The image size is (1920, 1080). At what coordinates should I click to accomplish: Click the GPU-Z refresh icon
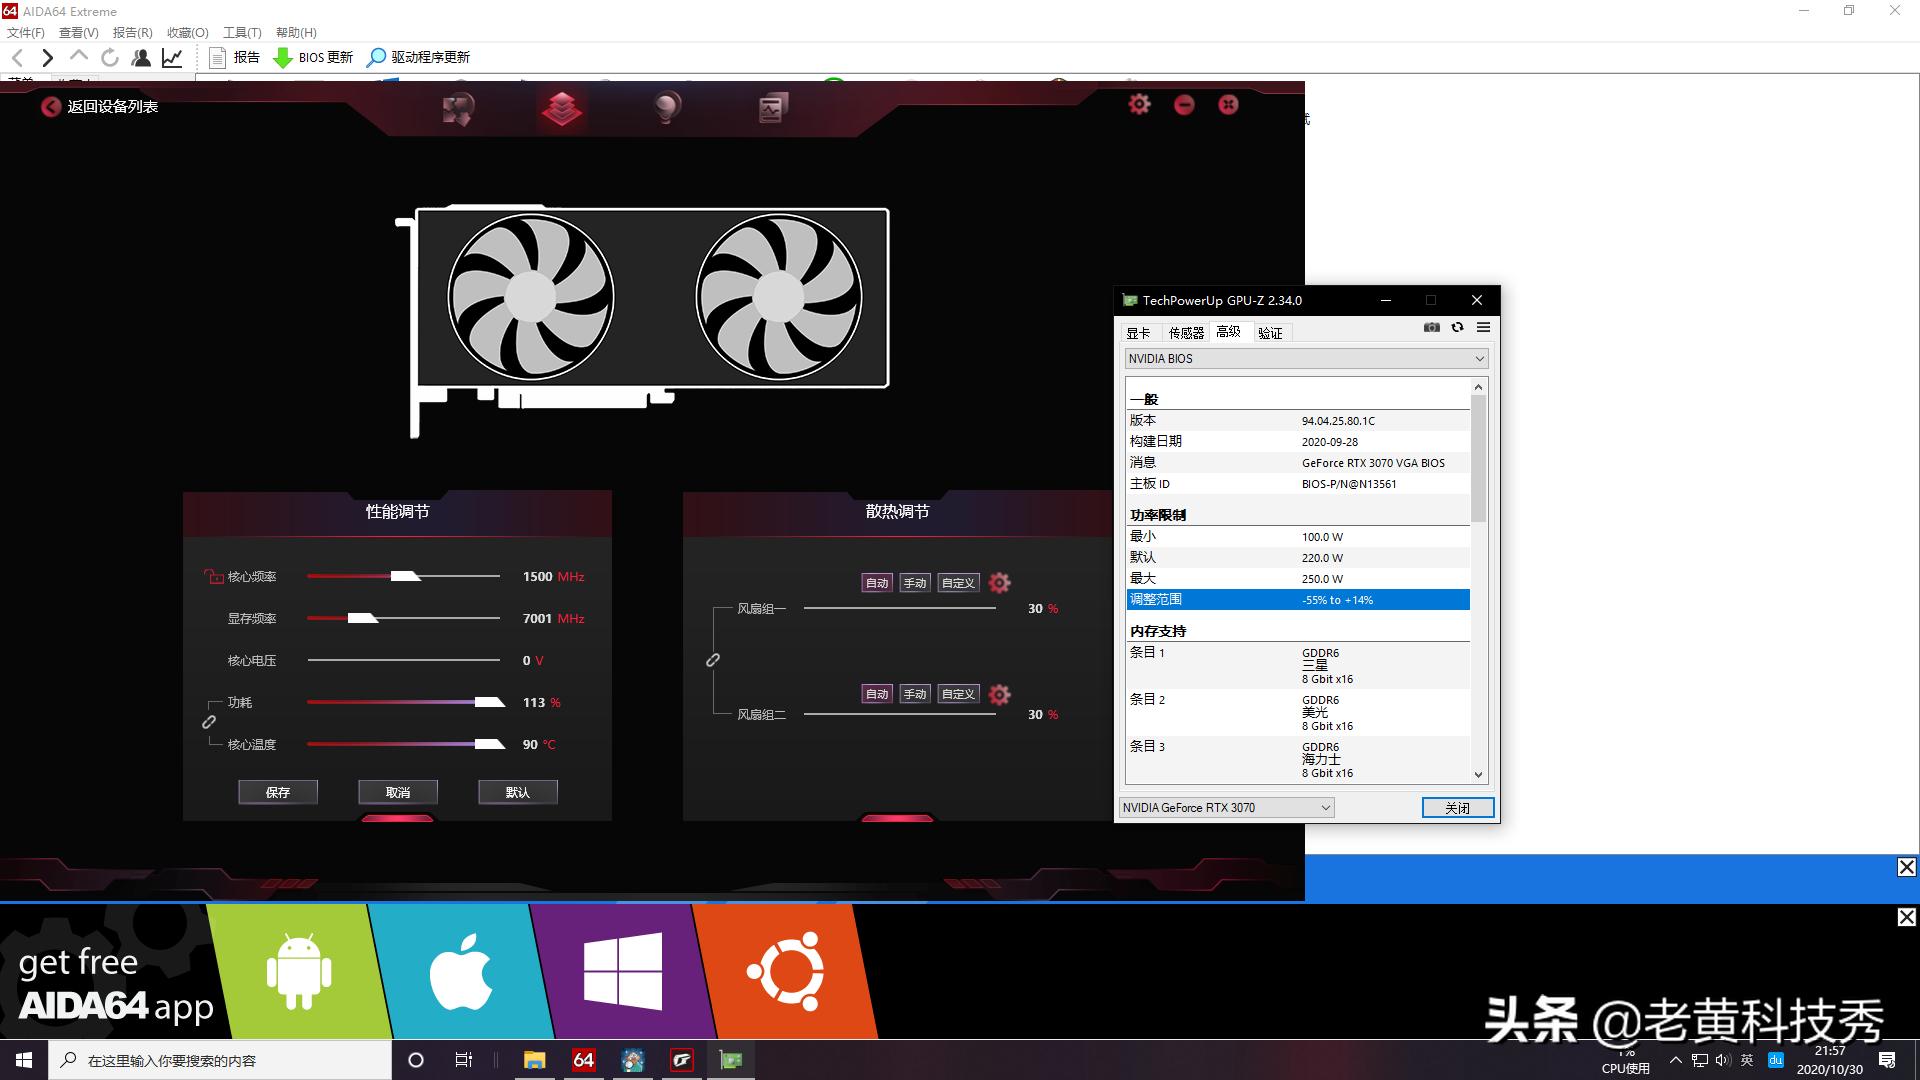pyautogui.click(x=1457, y=328)
